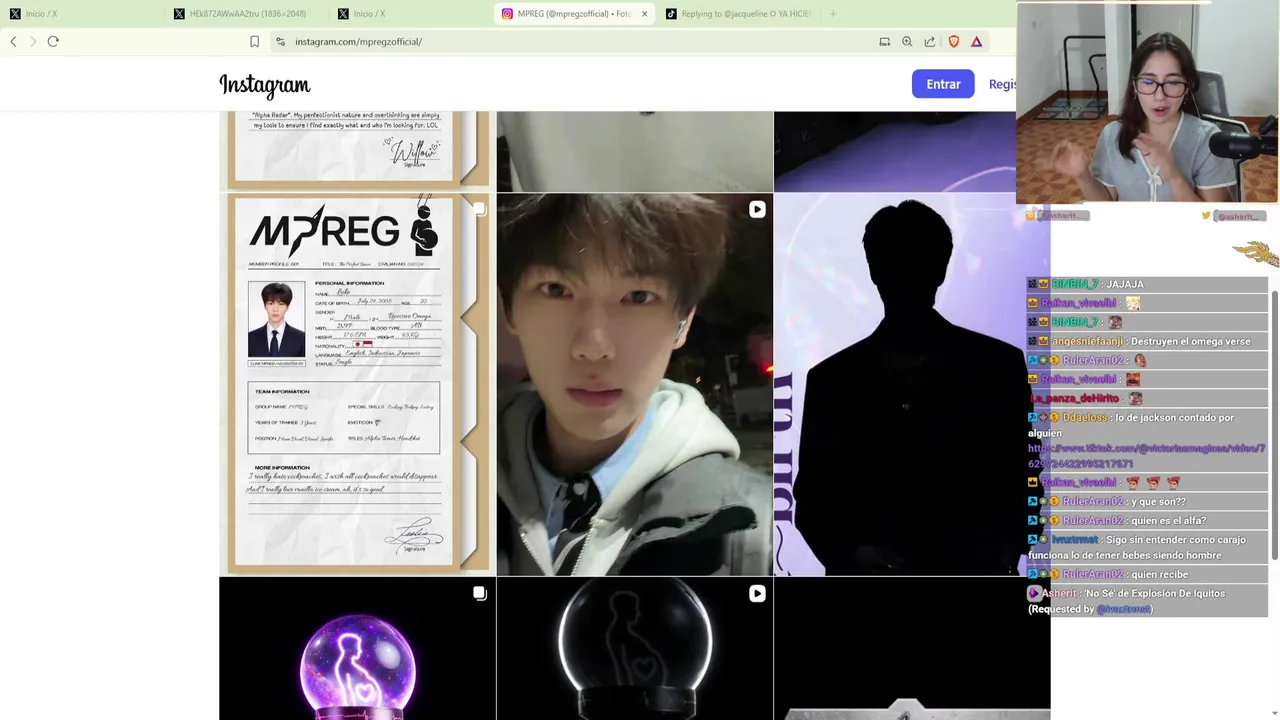Open the white outline lightstick reel
Viewport: 1280px width, 720px height.
[x=635, y=649]
